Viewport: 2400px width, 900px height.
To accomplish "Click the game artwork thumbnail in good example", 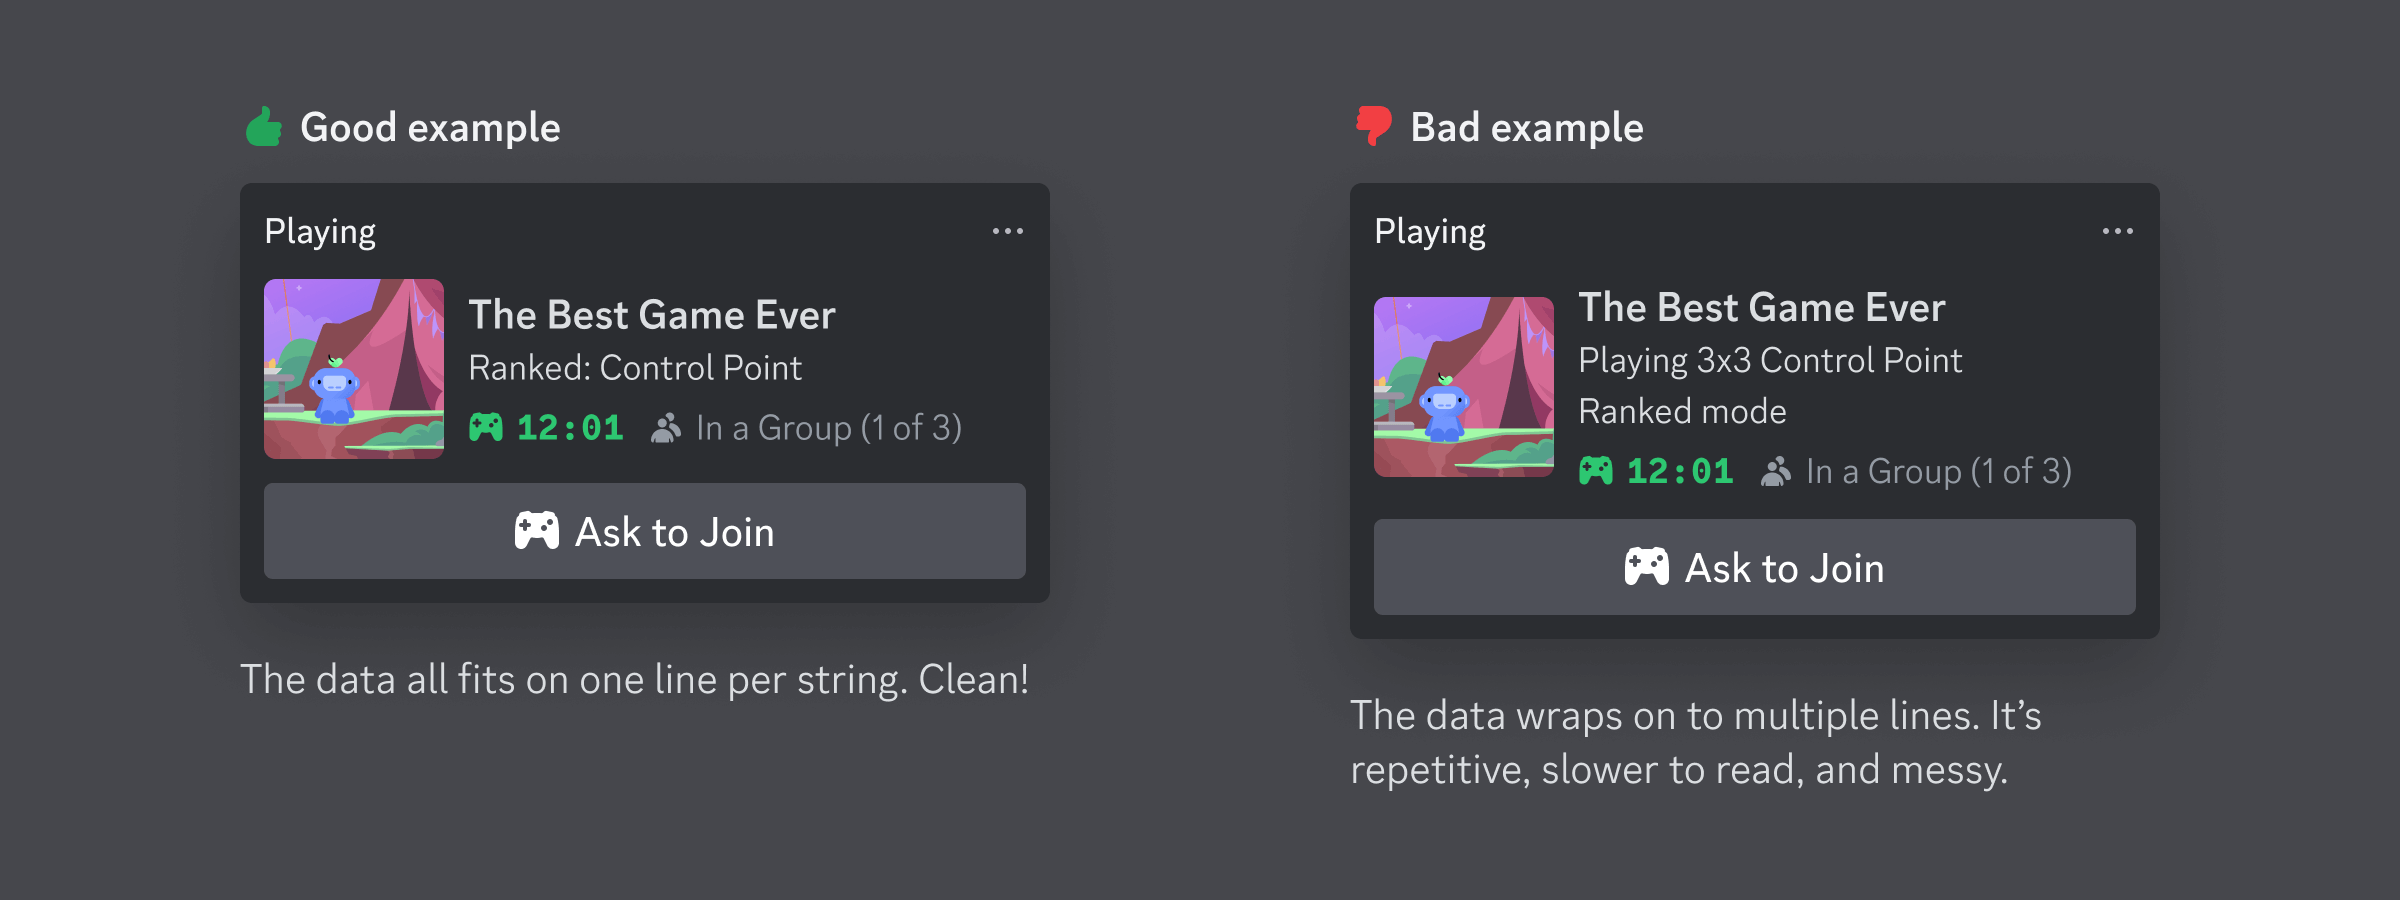I will point(354,369).
